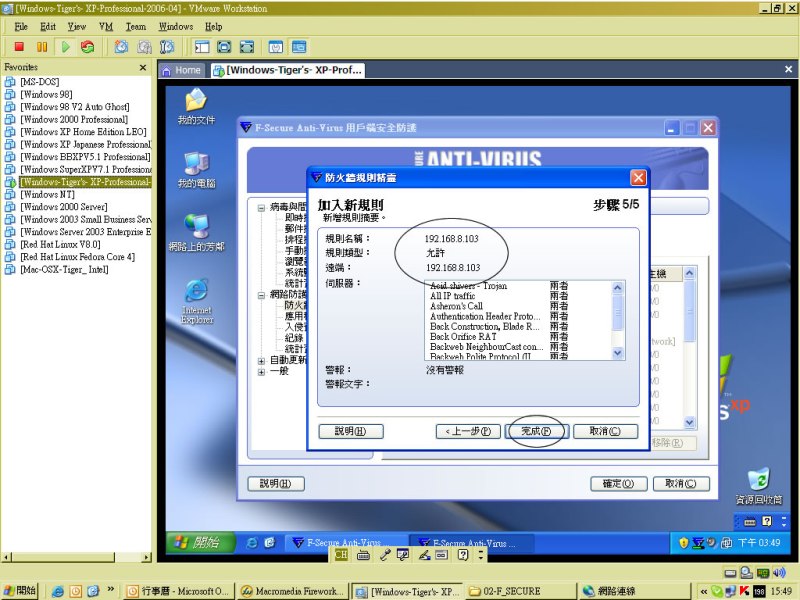Click the VMware hard disk status icon
Screen dimensions: 800x600
pyautogui.click(x=730, y=572)
